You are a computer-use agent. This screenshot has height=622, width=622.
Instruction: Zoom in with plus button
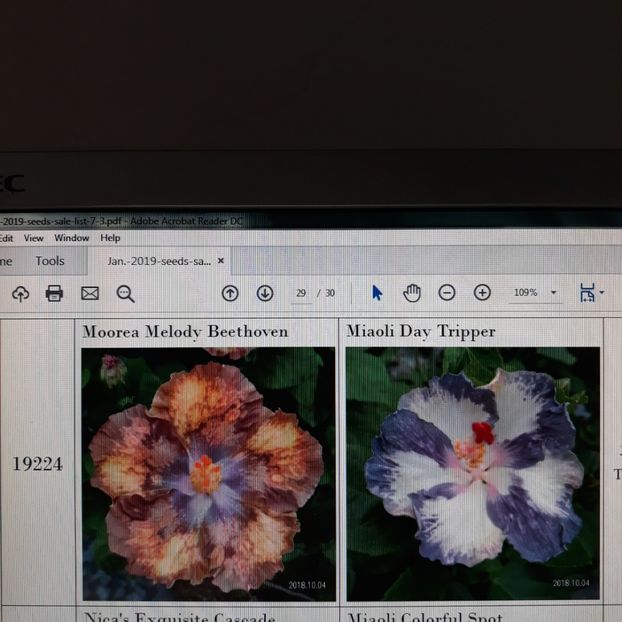(482, 292)
